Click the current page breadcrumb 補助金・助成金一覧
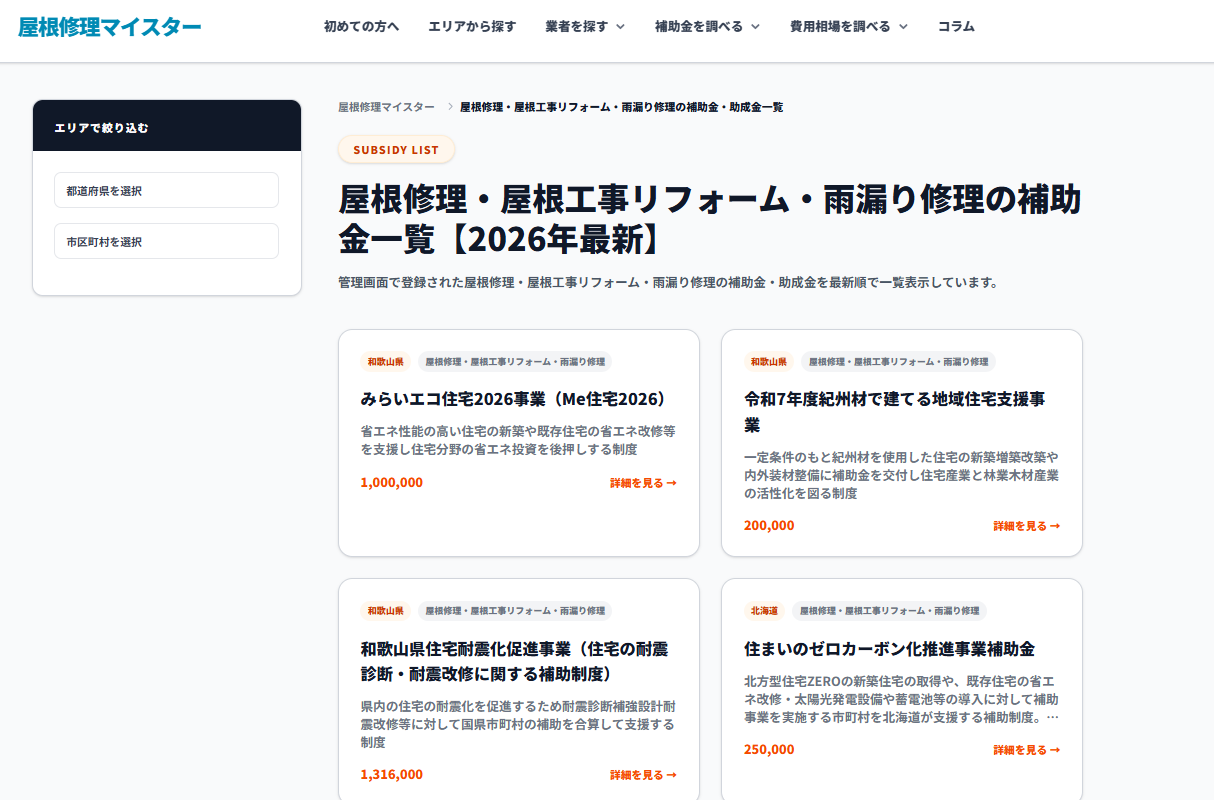The width and height of the screenshot is (1214, 800). [x=621, y=107]
